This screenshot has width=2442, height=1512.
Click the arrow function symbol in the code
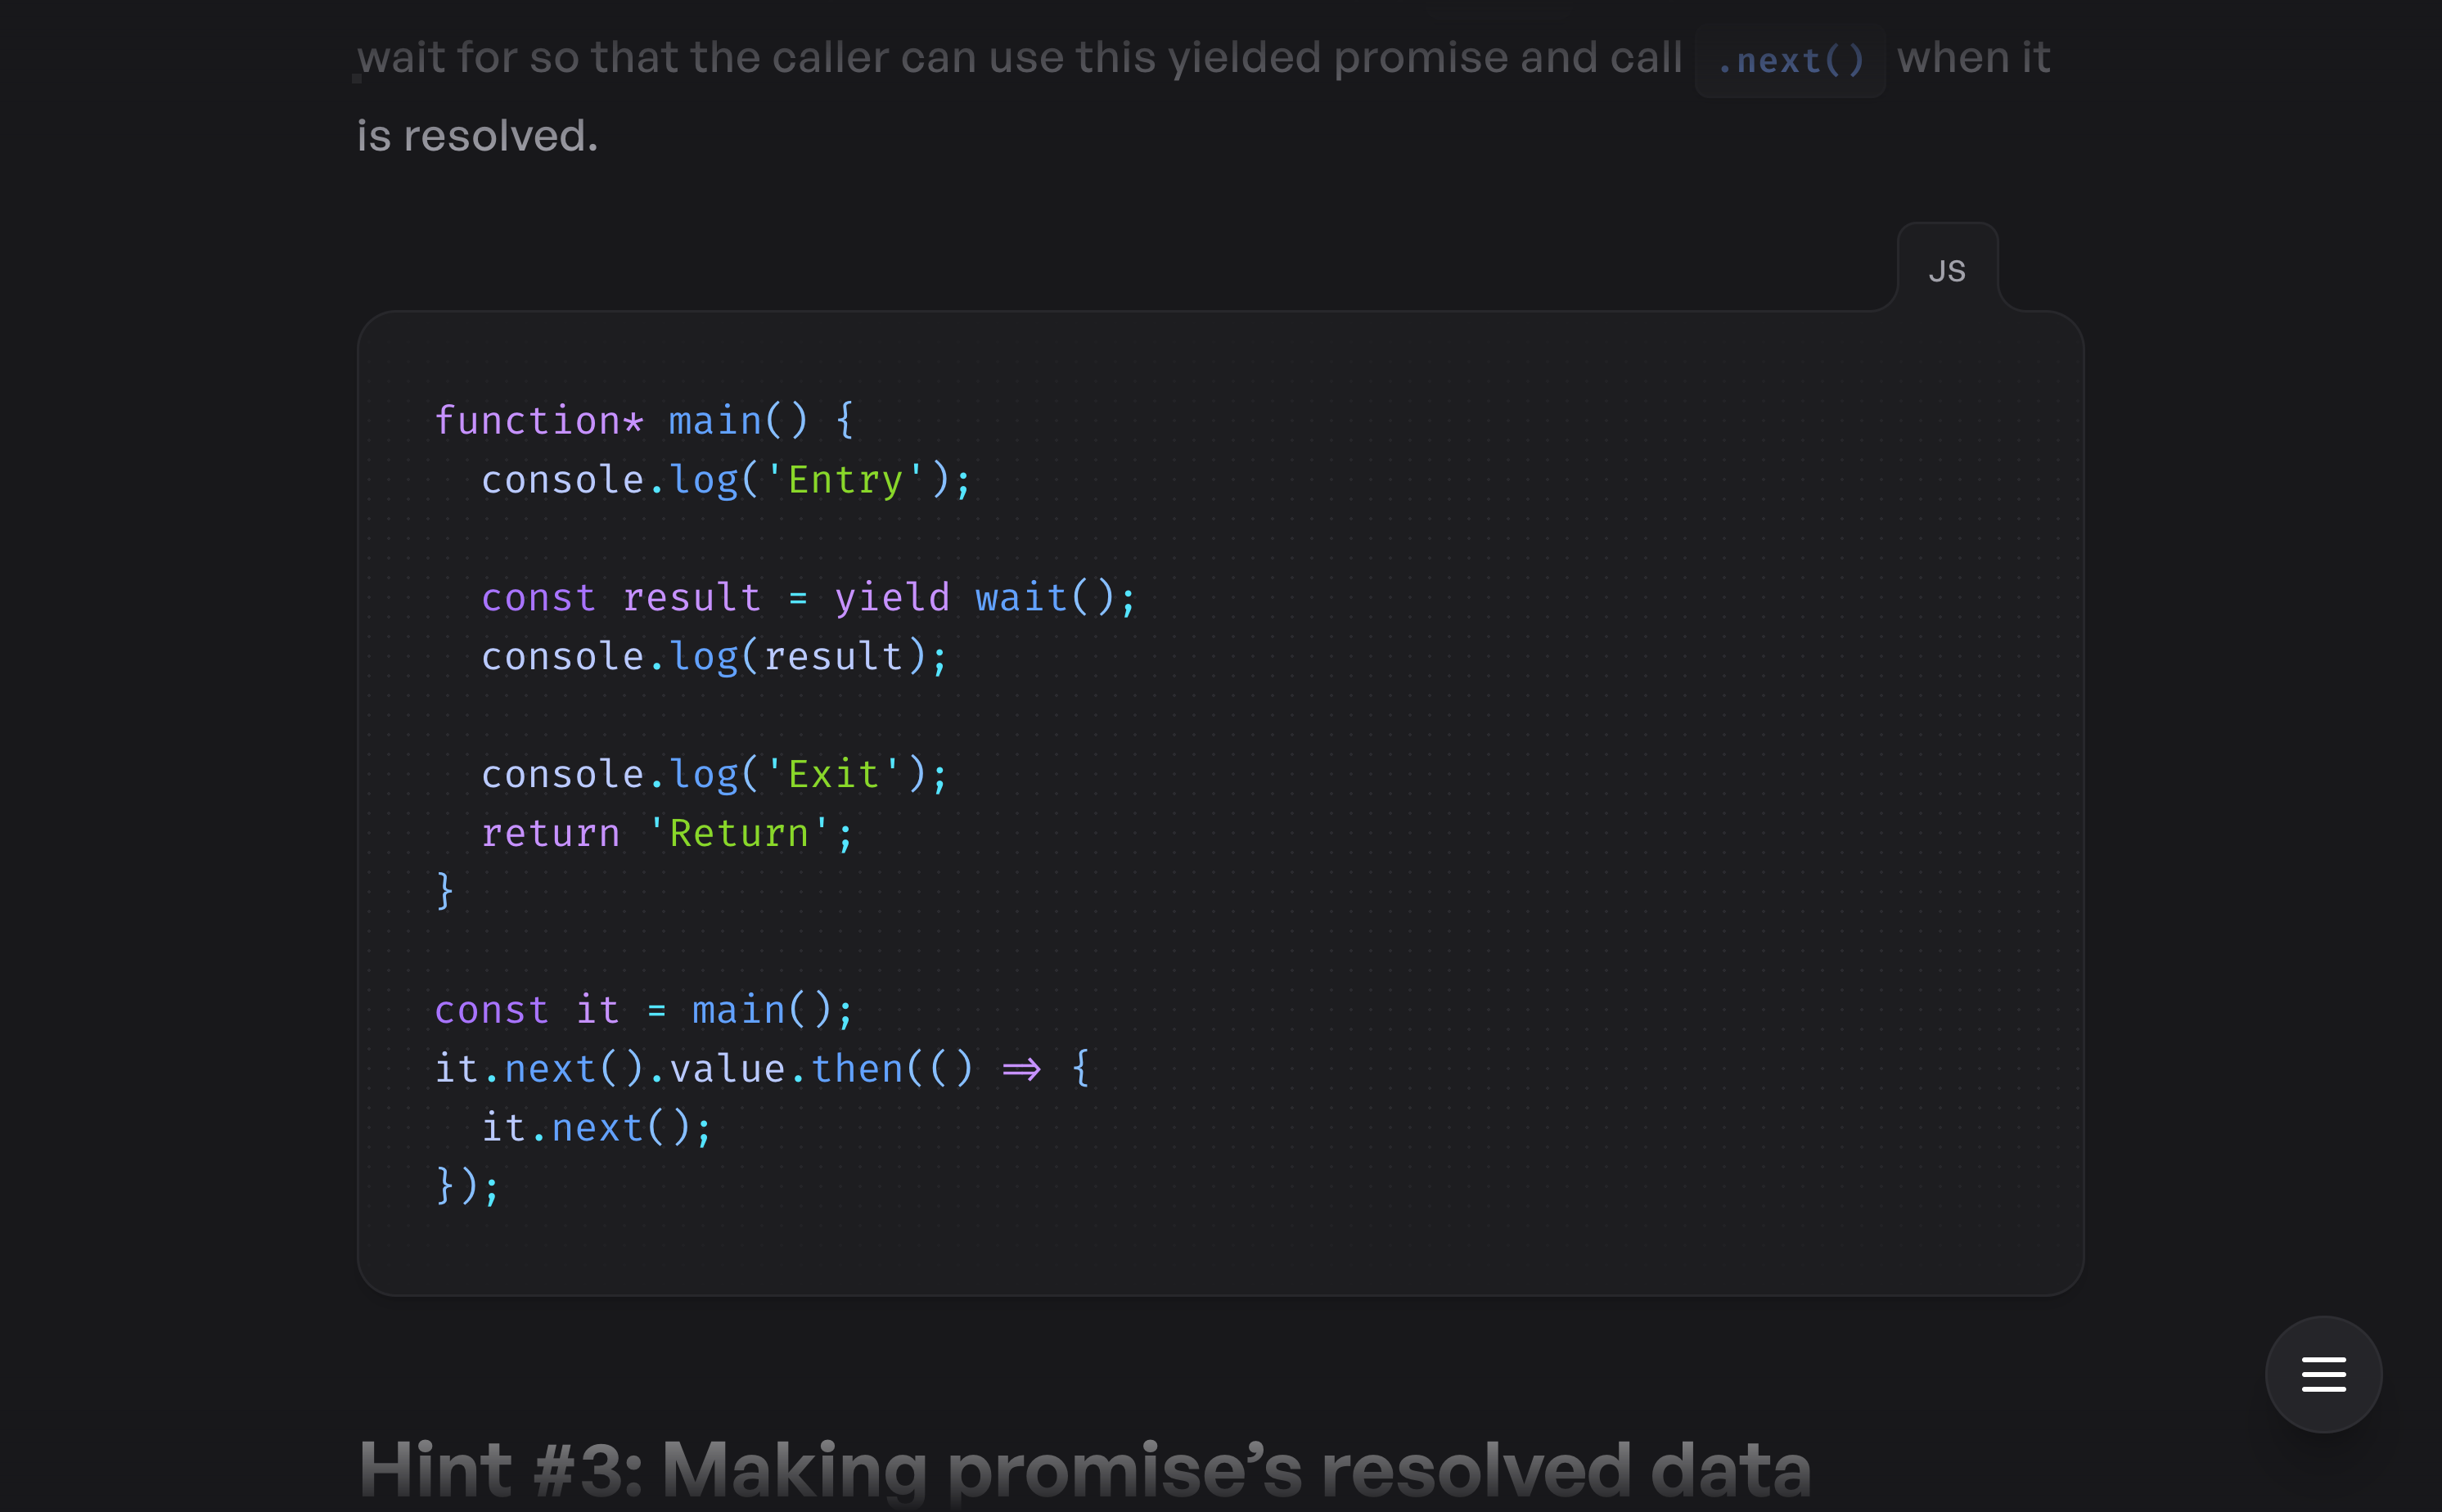[1021, 1069]
